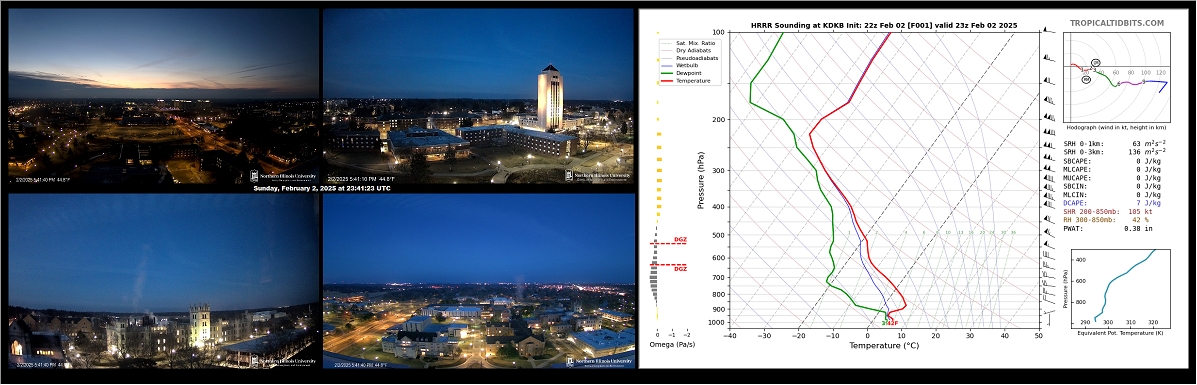
Task: Open the lit tower webcam image
Action: (x=479, y=95)
